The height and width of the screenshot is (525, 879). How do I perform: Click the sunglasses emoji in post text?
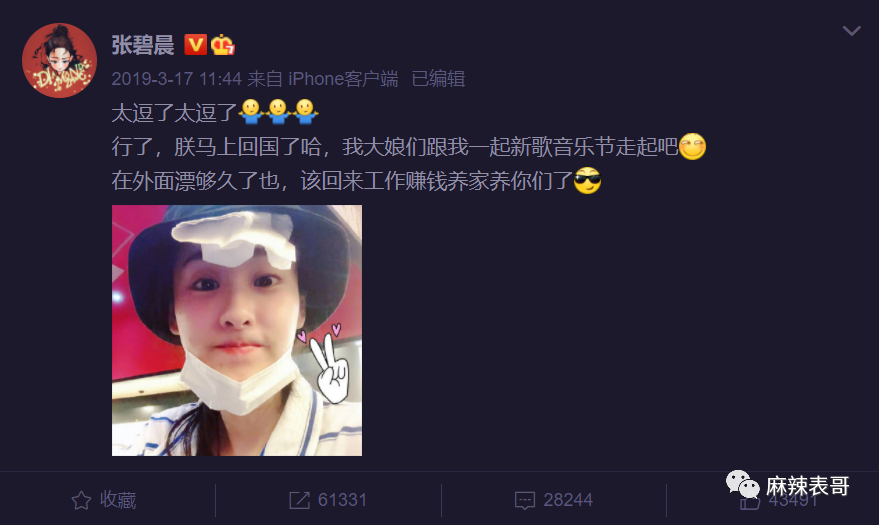587,180
